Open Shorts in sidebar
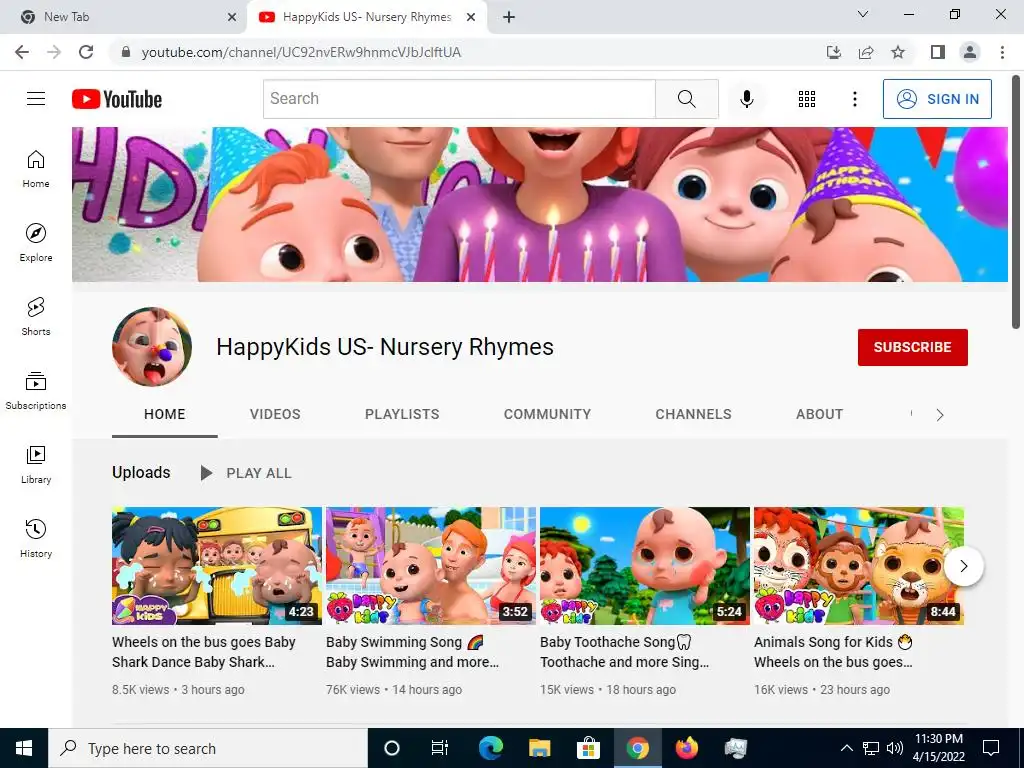This screenshot has height=768, width=1024. tap(36, 316)
